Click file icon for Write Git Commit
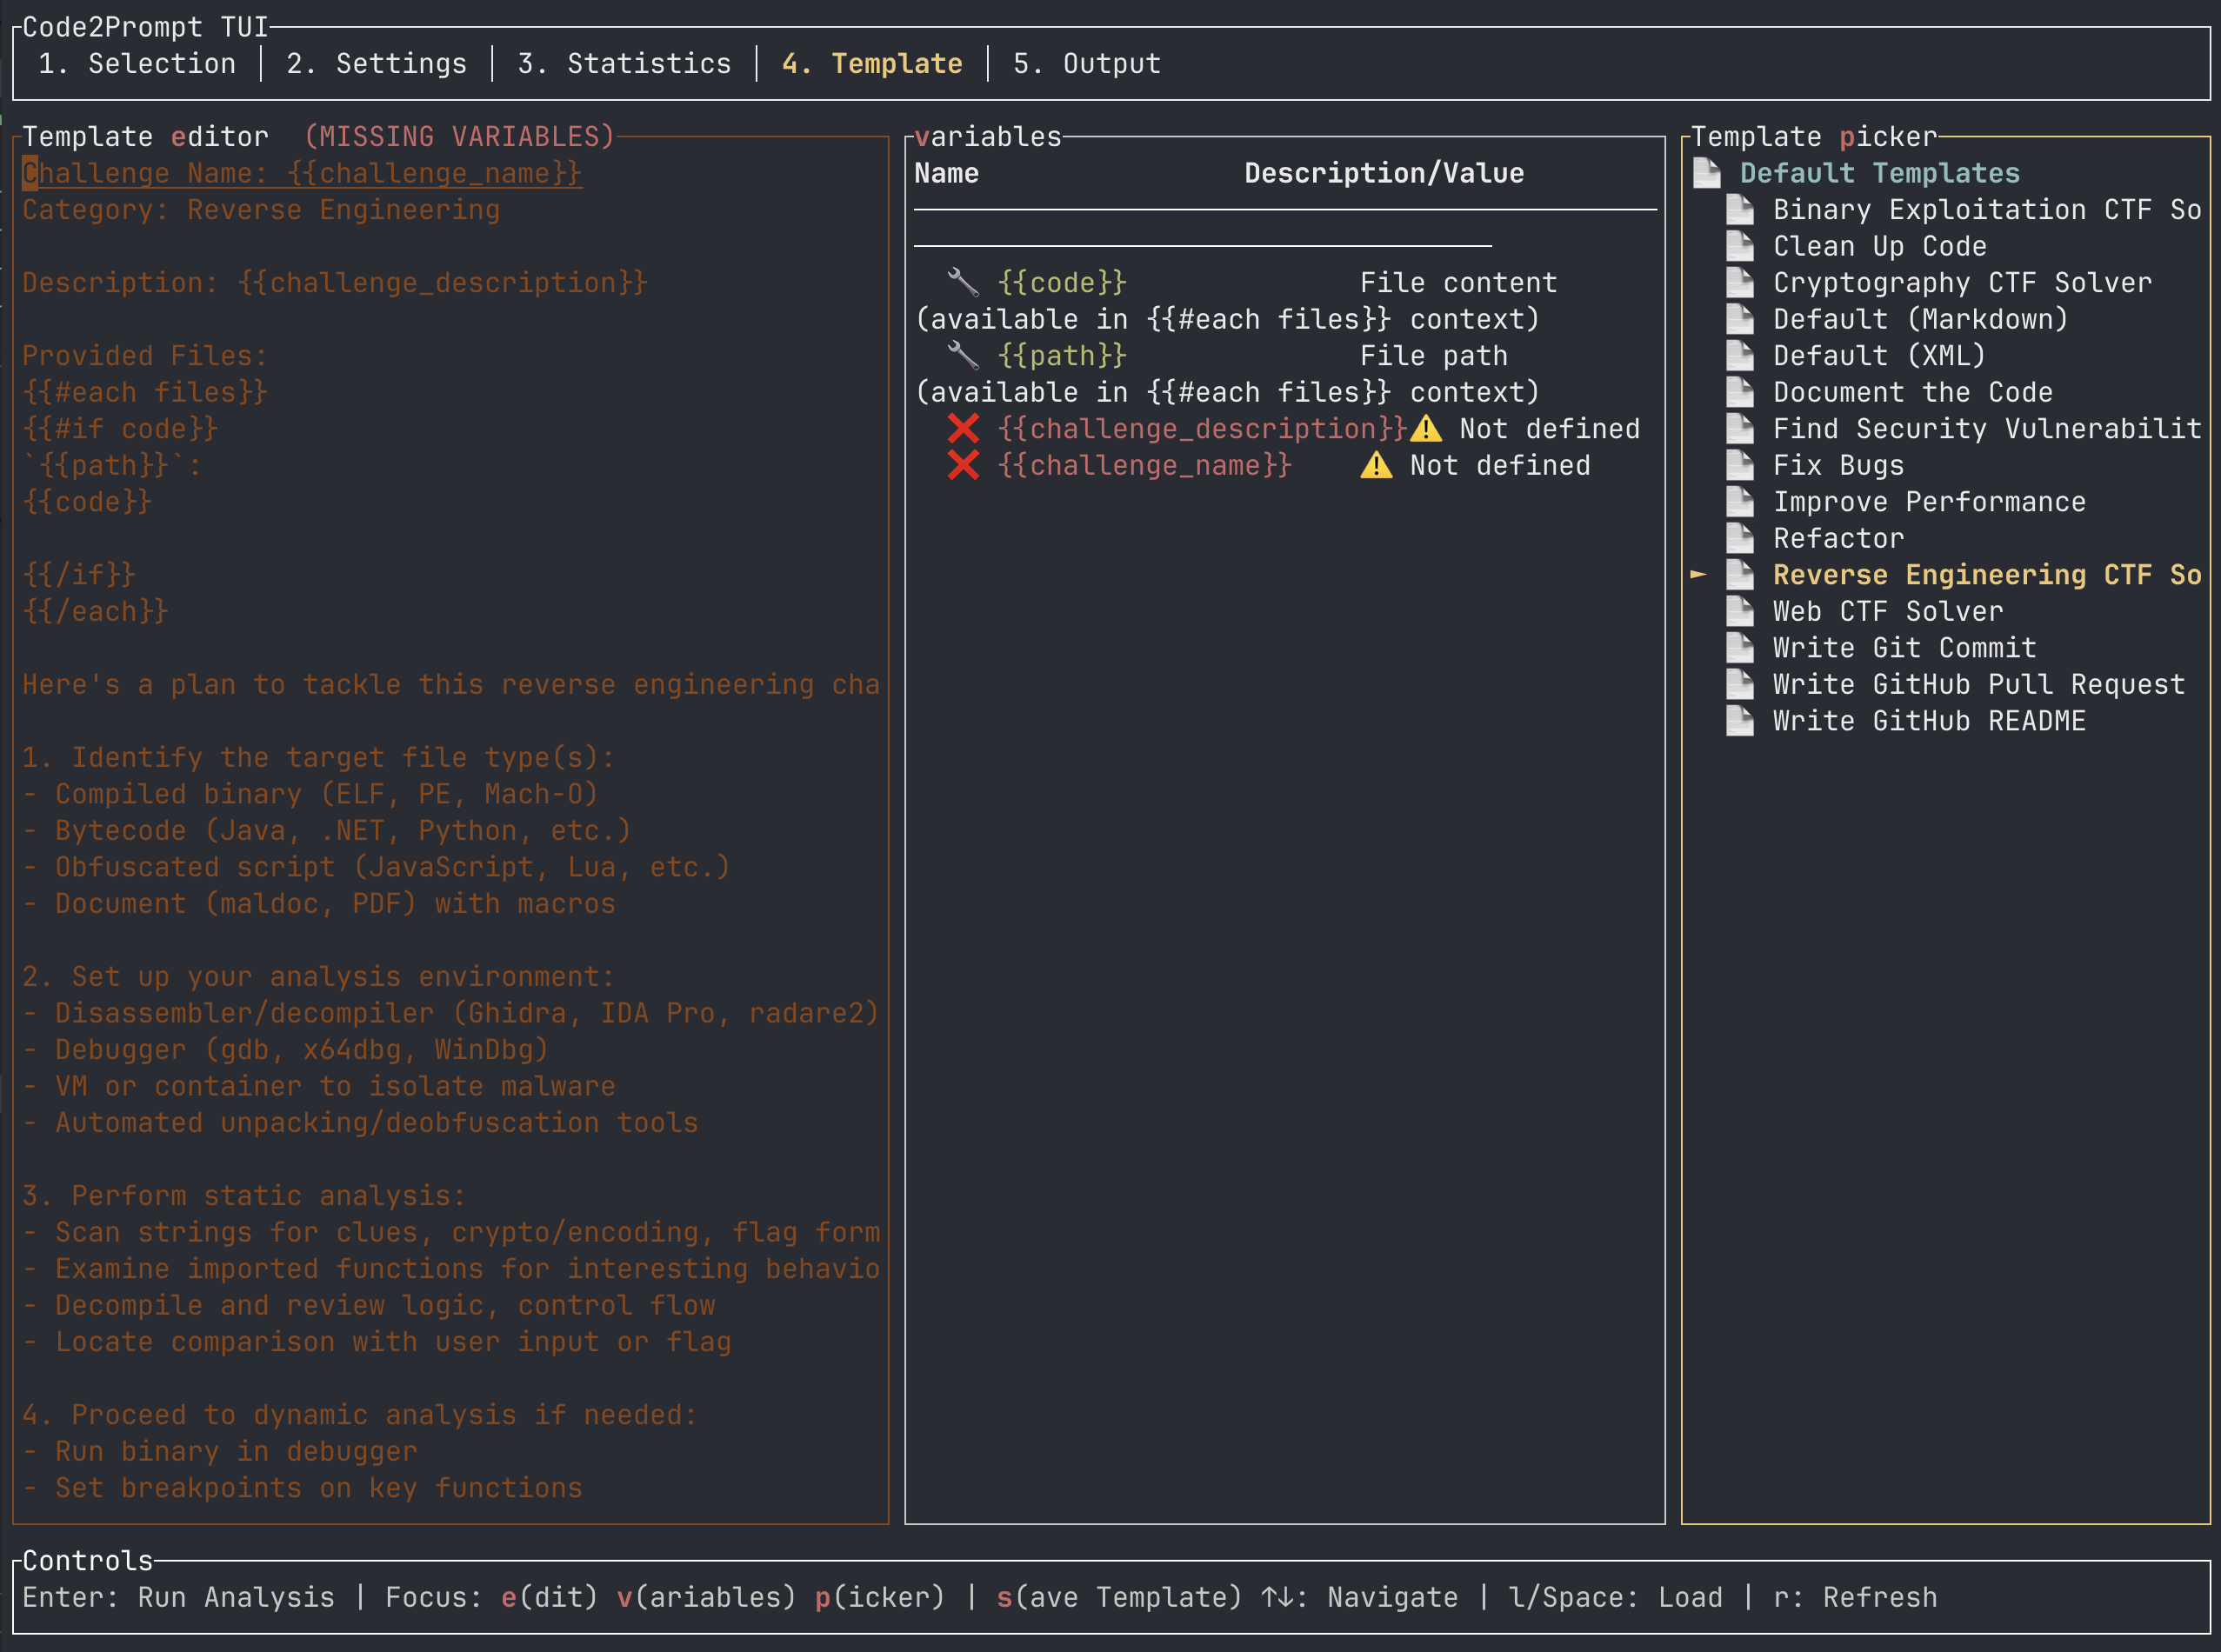The image size is (2221, 1652). coord(1740,648)
